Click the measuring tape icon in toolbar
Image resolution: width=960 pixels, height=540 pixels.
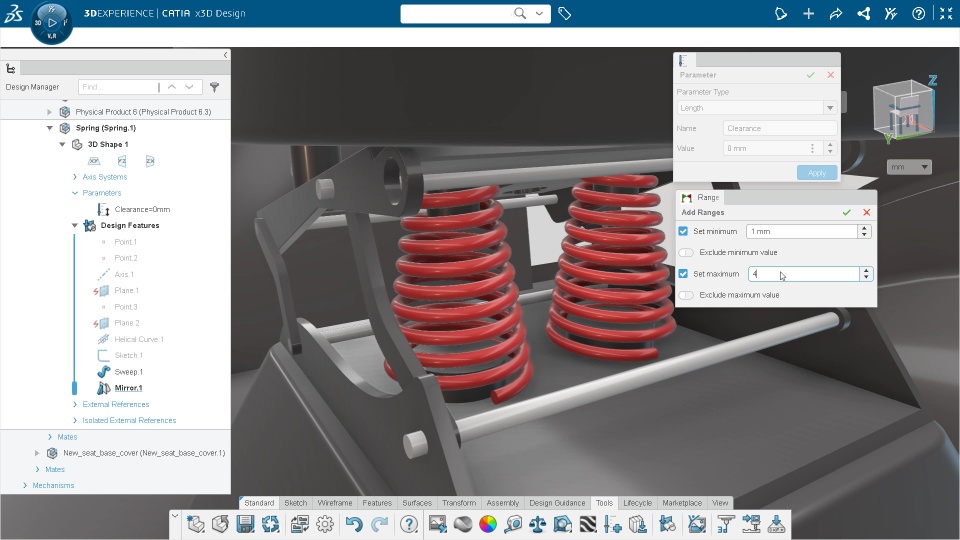(x=514, y=524)
